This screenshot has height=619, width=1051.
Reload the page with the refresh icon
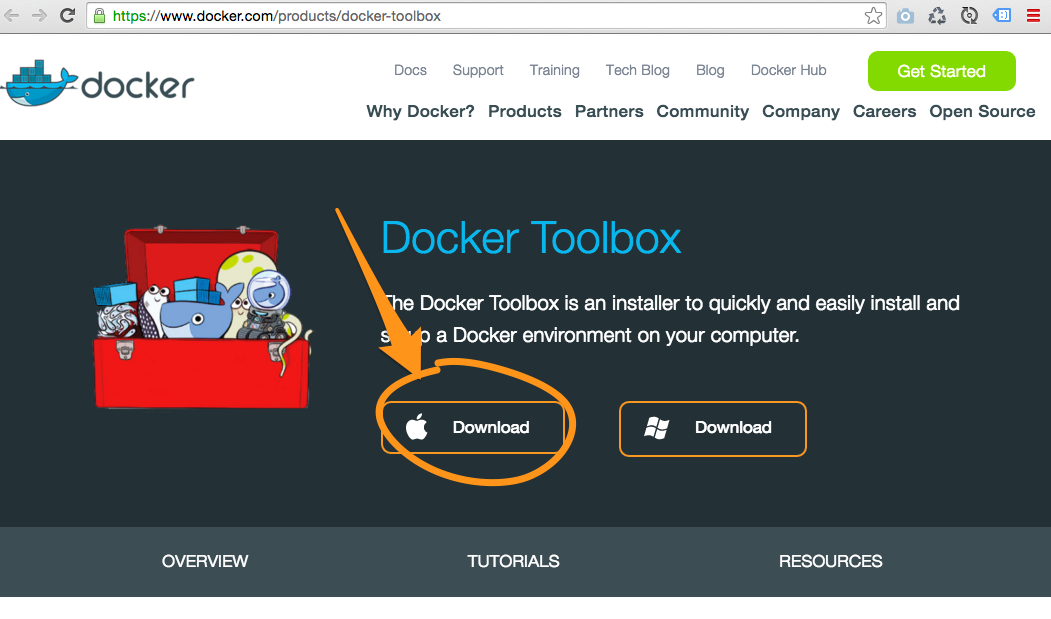click(x=67, y=15)
